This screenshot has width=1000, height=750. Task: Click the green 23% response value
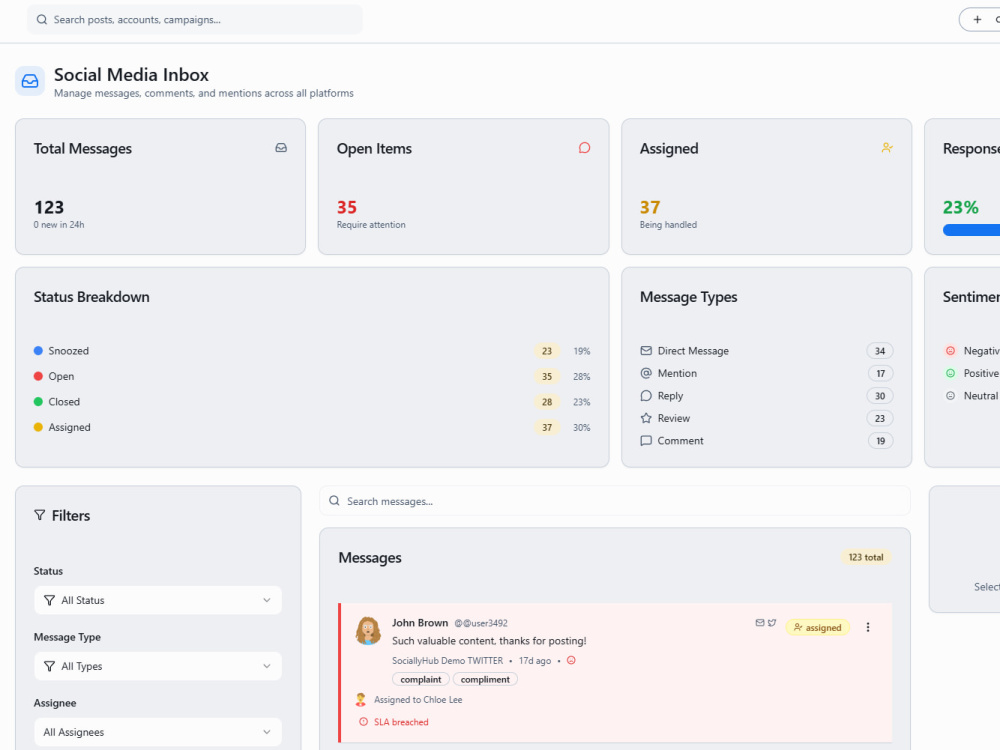[x=960, y=207]
